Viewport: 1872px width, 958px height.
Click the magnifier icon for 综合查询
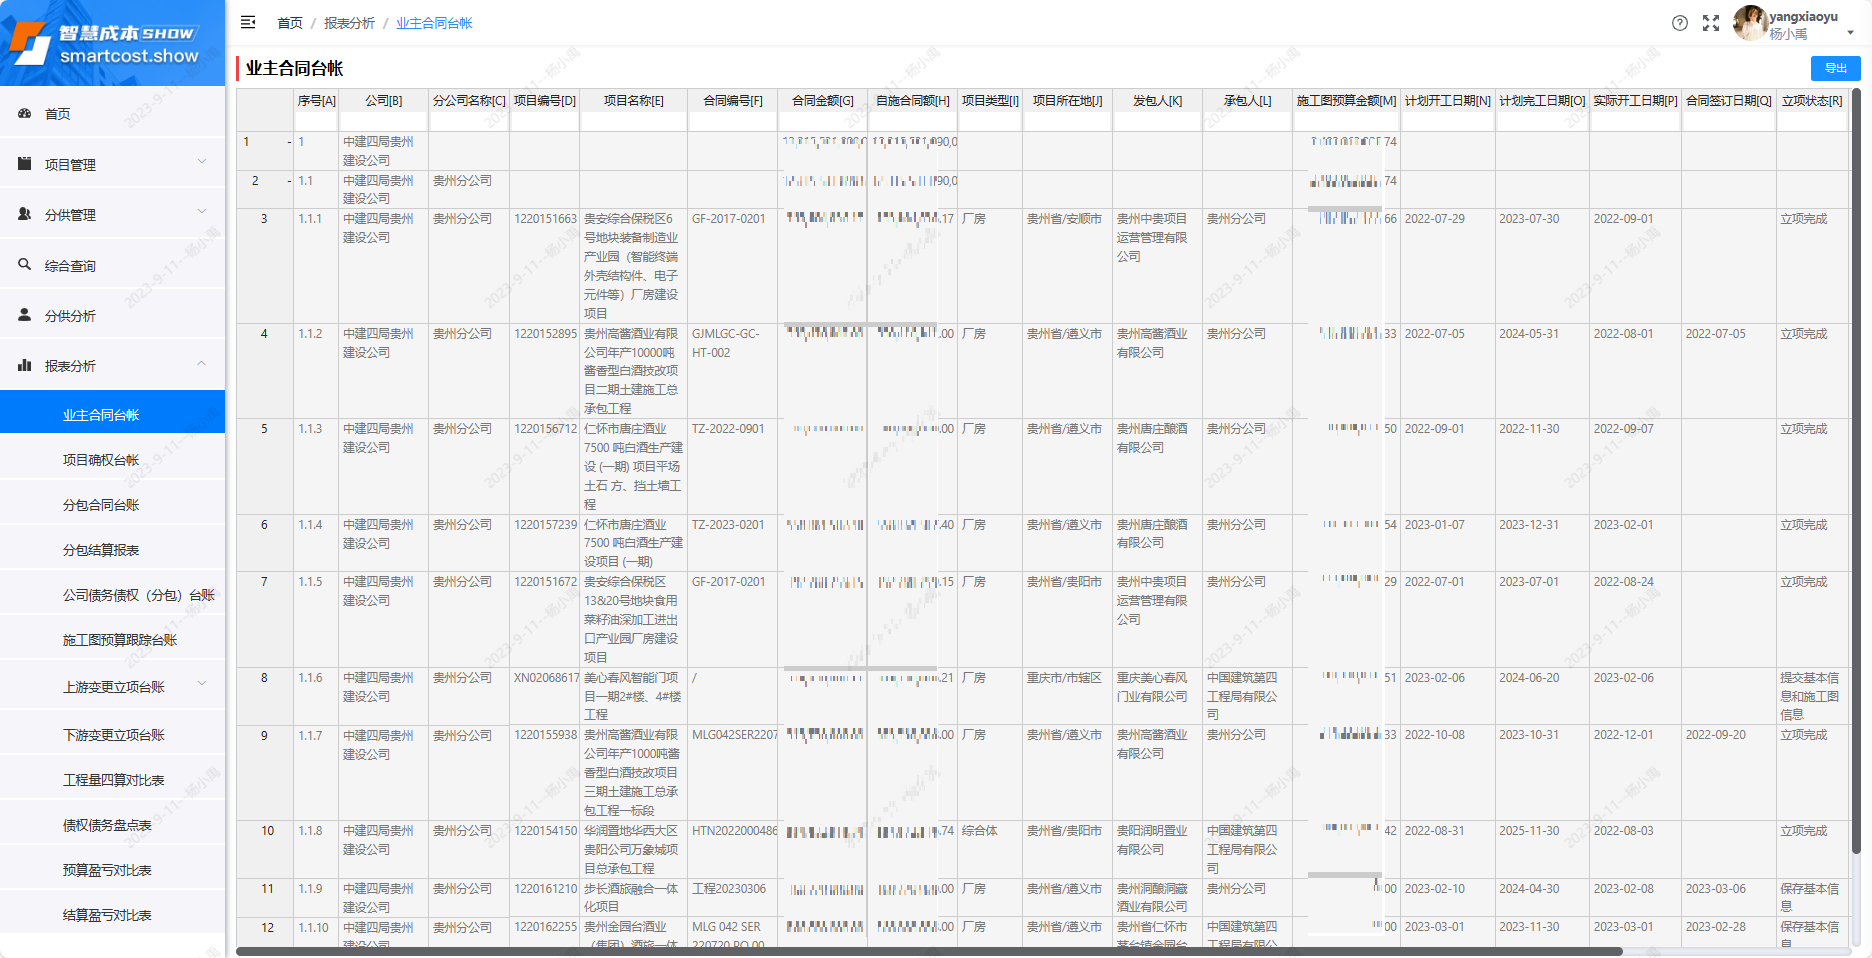[x=25, y=265]
